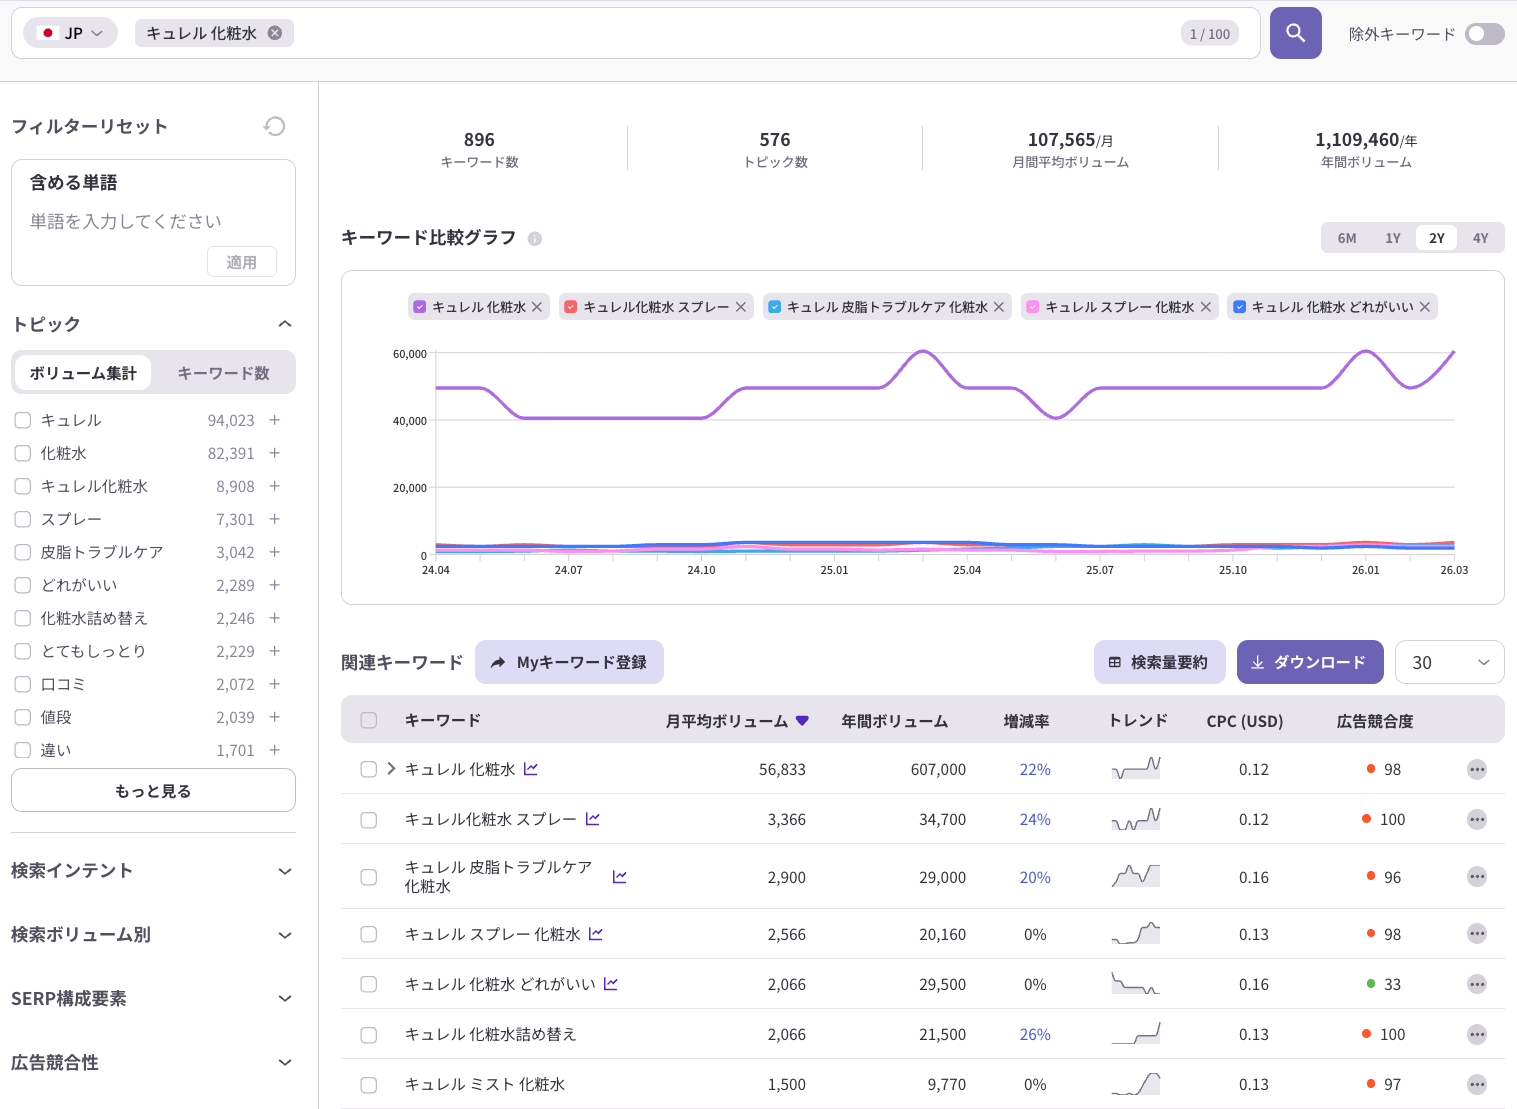Image resolution: width=1517 pixels, height=1109 pixels.
Task: Open chart icon for キュレル 化粧水 どれがいい row
Action: [x=611, y=984]
